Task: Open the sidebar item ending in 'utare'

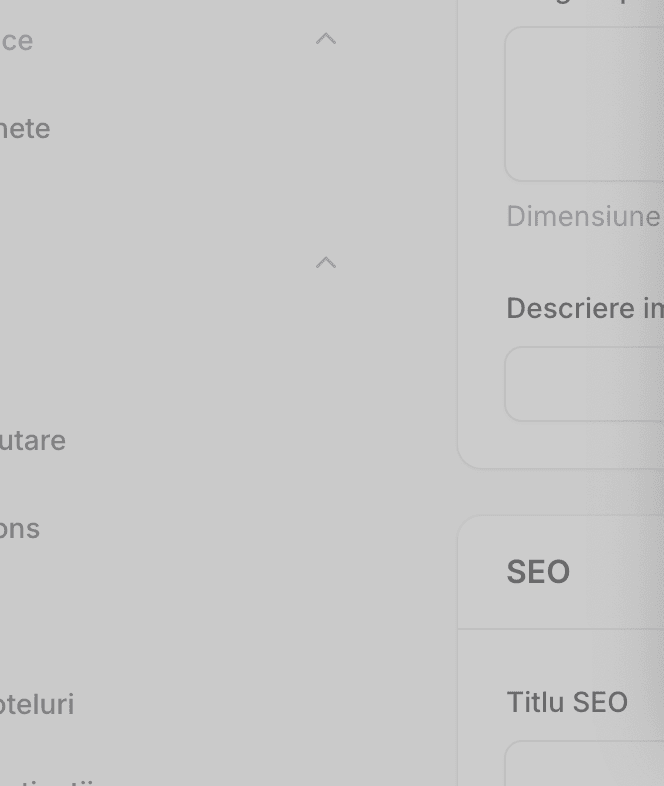Action: [x=33, y=441]
